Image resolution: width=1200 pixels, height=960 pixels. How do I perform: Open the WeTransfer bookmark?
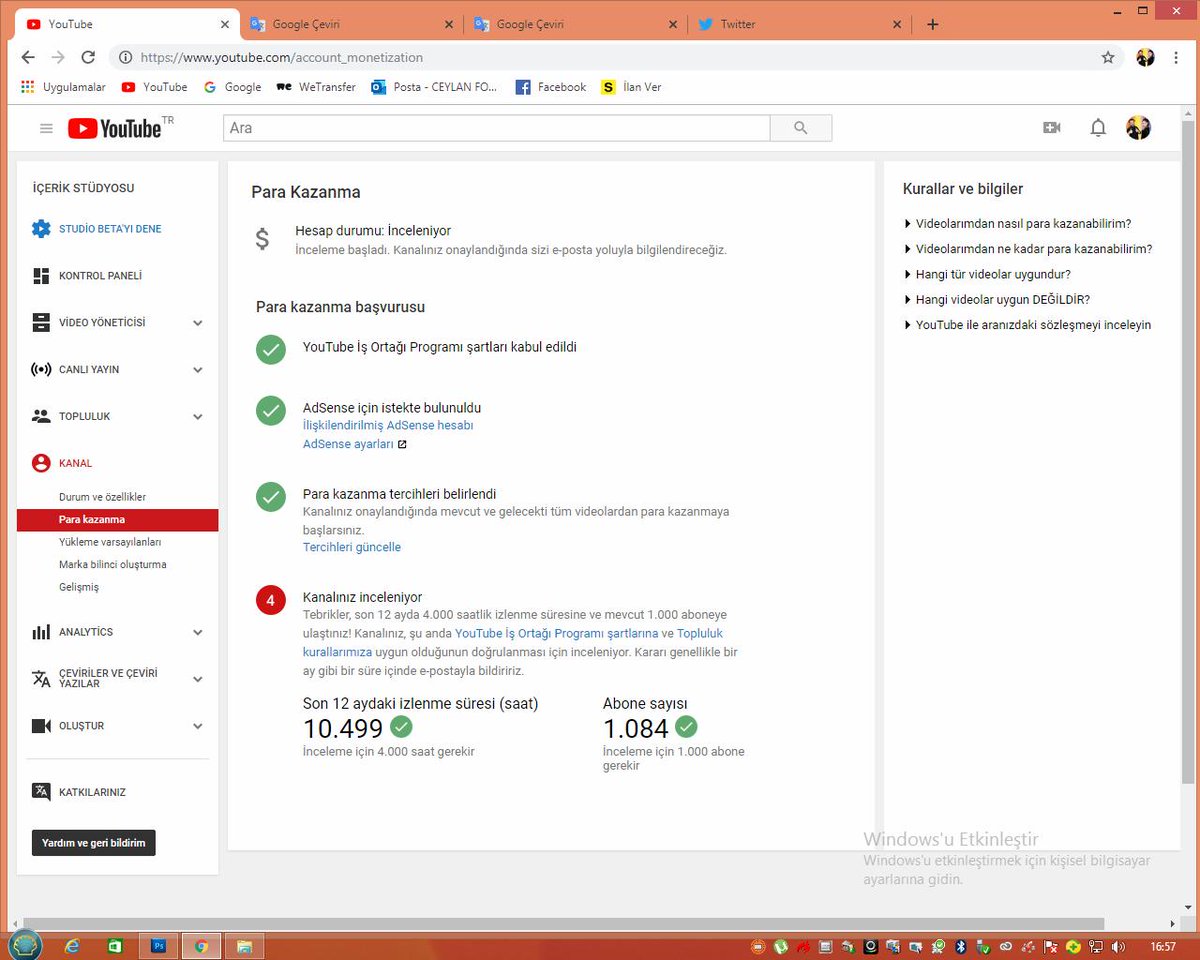315,87
